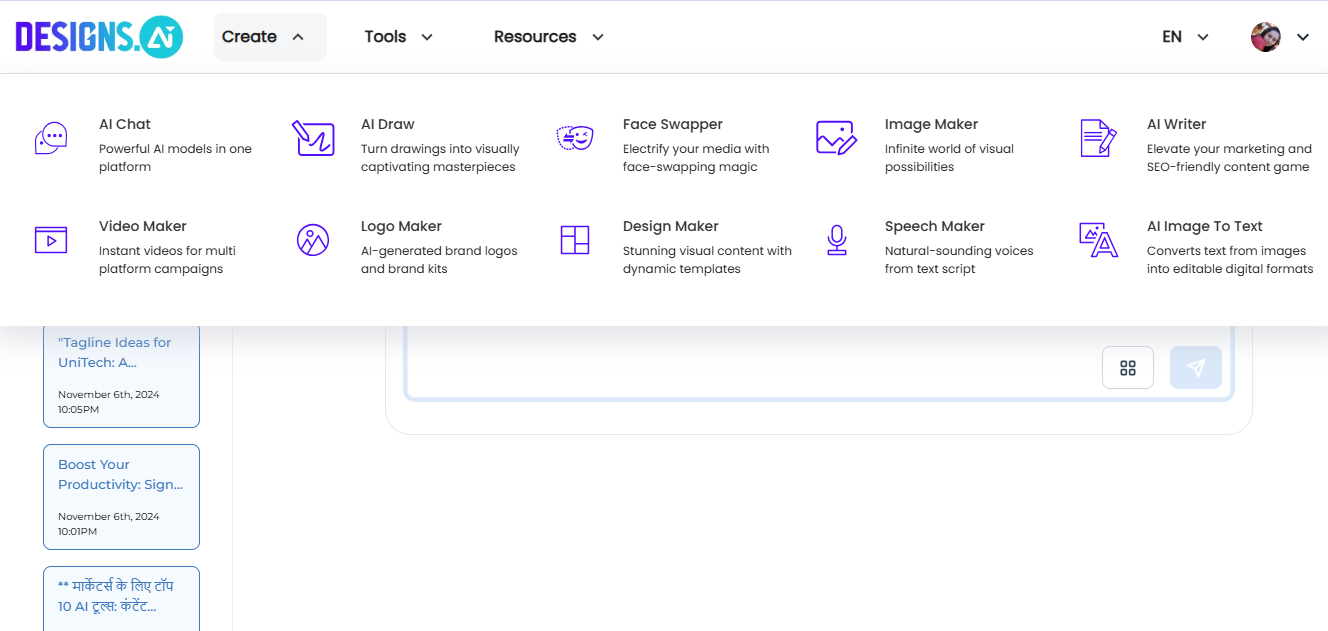
Task: Expand the Tools dropdown
Action: point(398,36)
